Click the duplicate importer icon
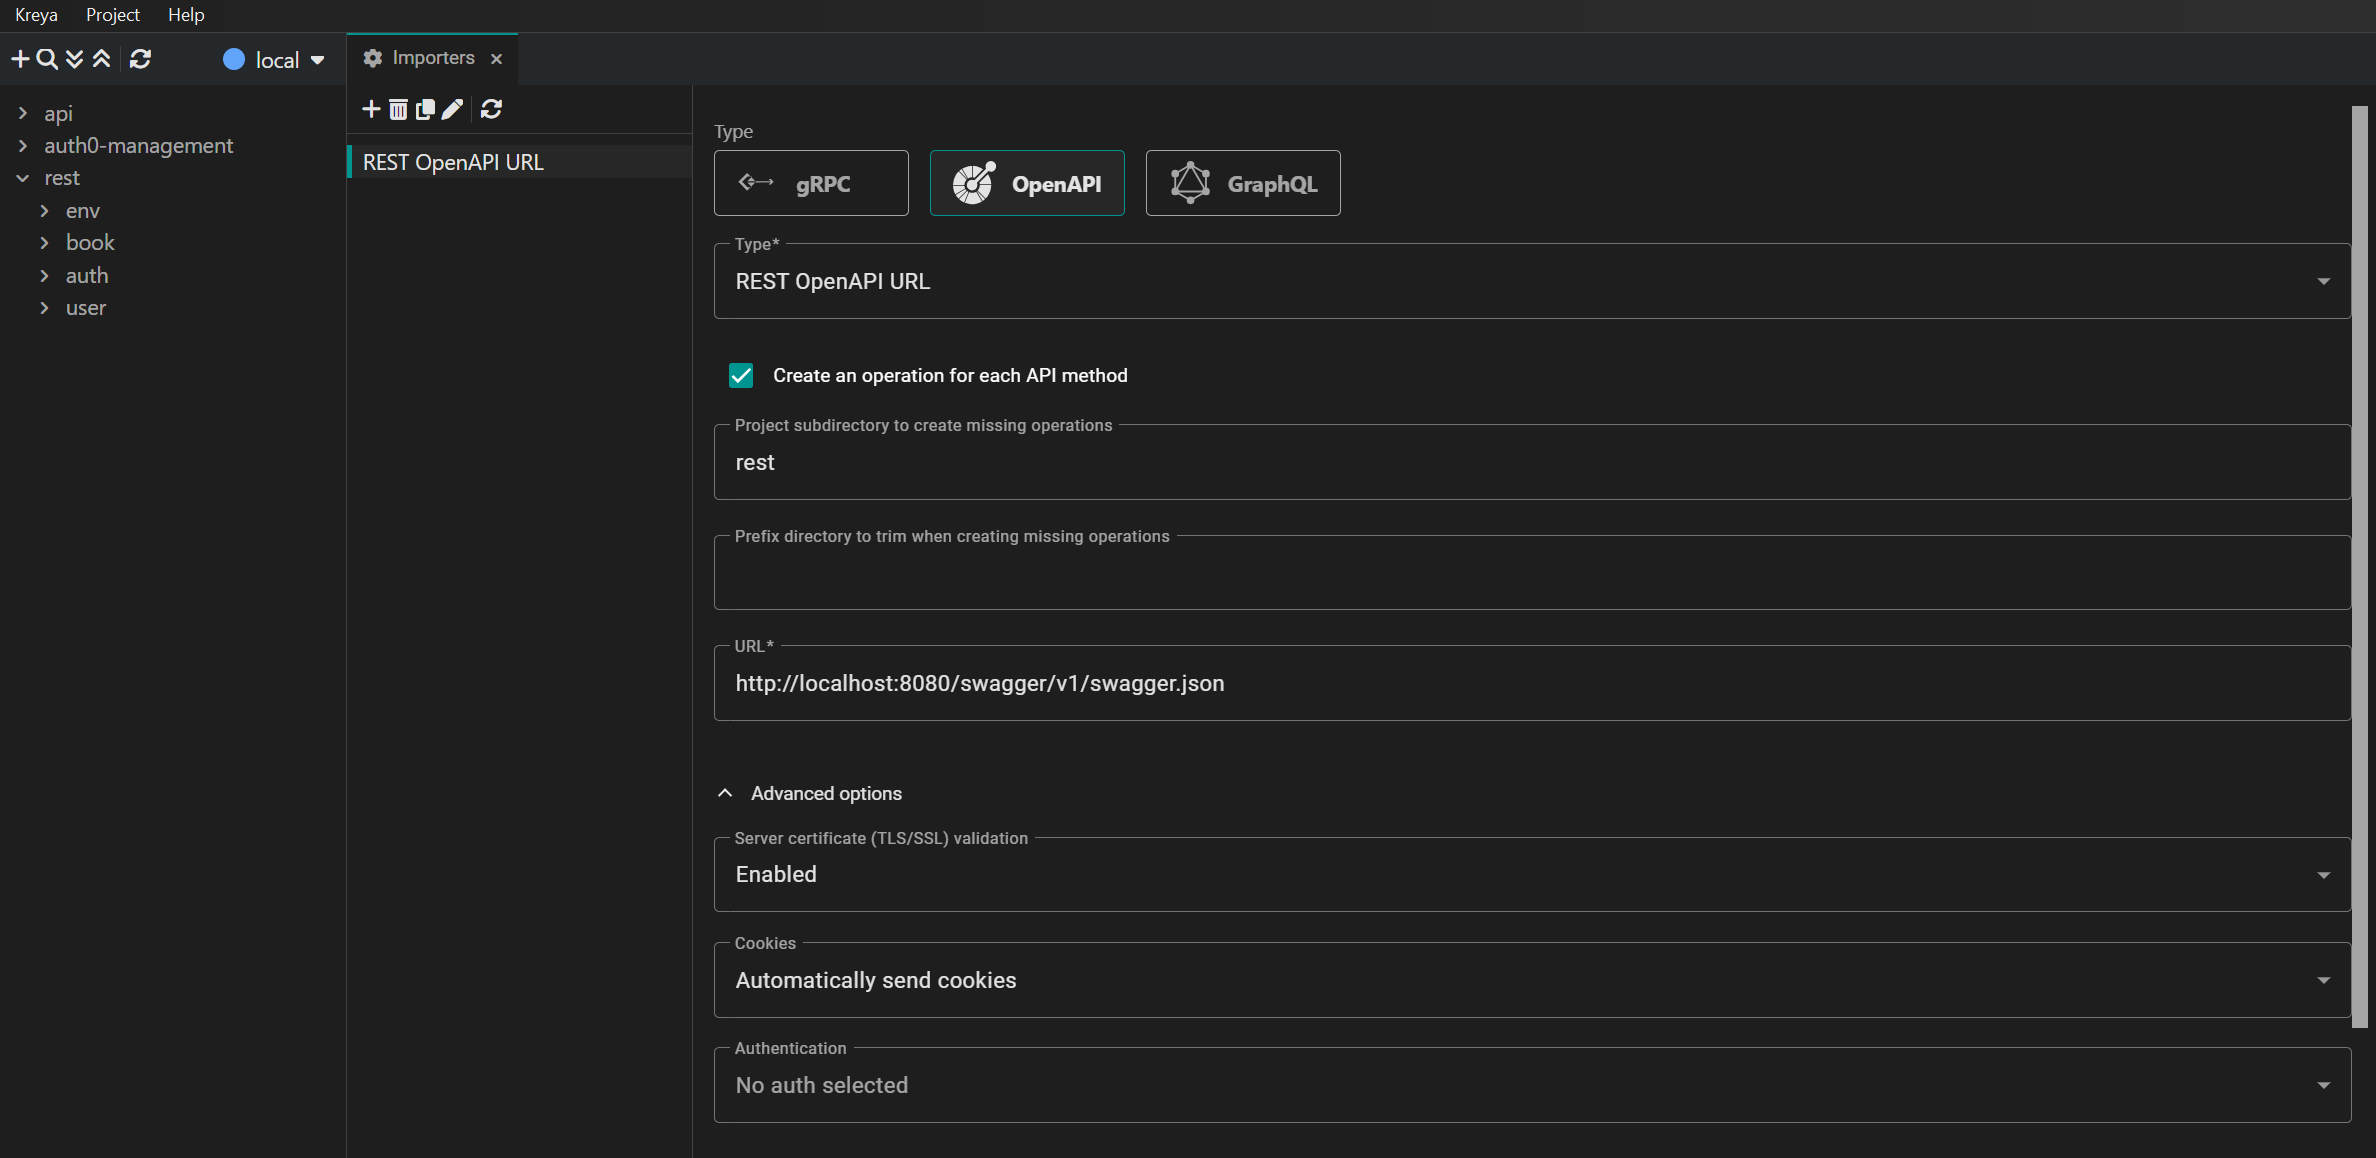The width and height of the screenshot is (2376, 1158). pos(425,109)
